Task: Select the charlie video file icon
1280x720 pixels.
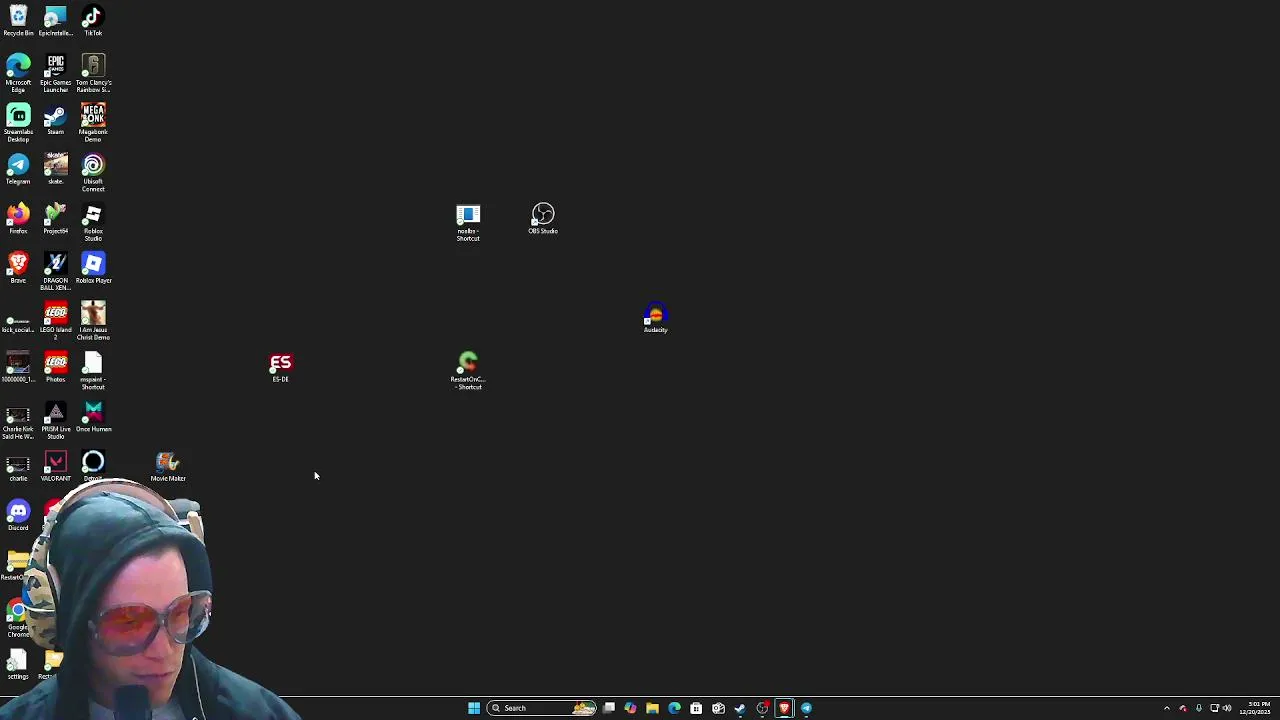Action: [x=18, y=468]
